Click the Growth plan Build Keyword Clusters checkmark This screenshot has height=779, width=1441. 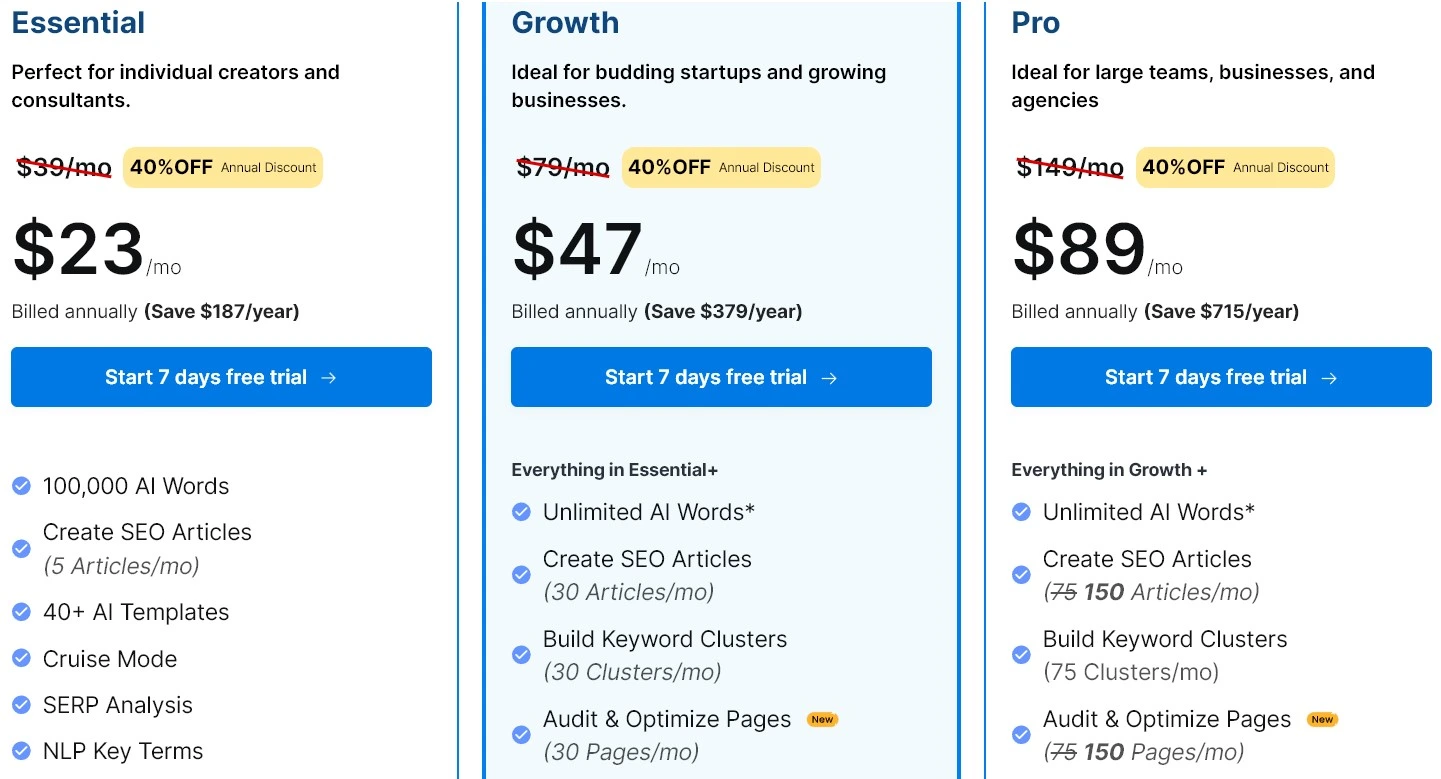521,655
